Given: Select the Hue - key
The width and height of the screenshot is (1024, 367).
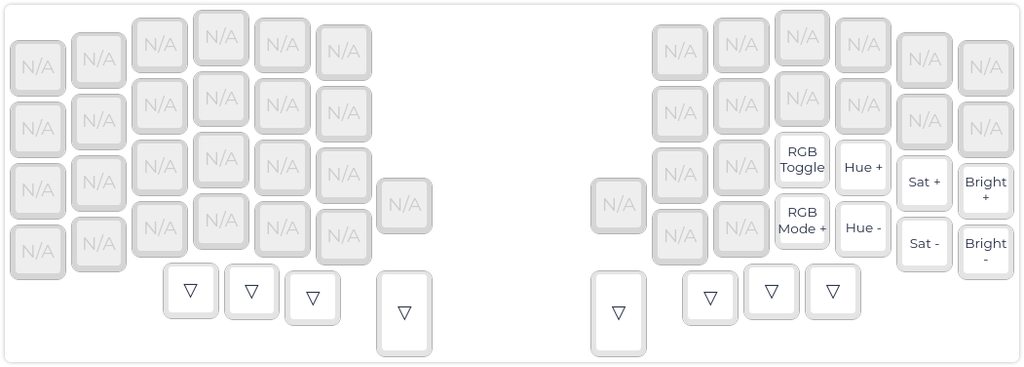Looking at the screenshot, I should tap(863, 229).
